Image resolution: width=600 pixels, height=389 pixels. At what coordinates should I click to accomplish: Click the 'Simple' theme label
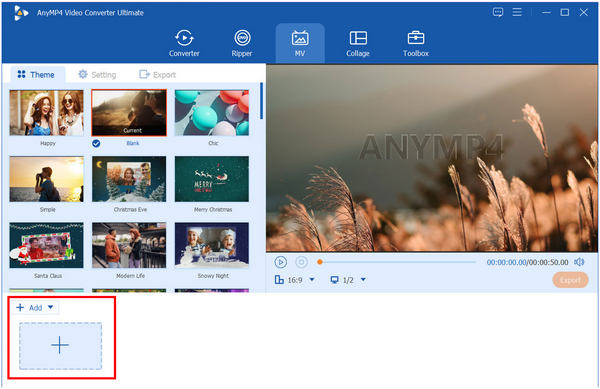47,210
